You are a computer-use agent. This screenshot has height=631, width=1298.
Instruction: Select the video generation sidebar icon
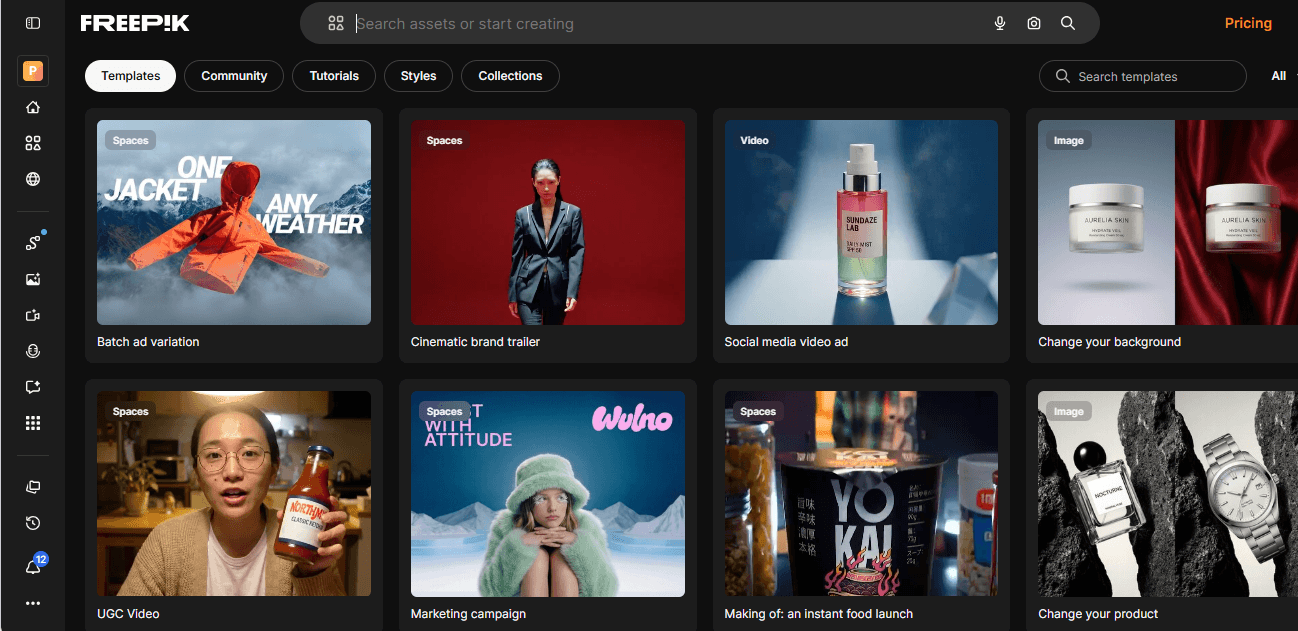tap(32, 315)
